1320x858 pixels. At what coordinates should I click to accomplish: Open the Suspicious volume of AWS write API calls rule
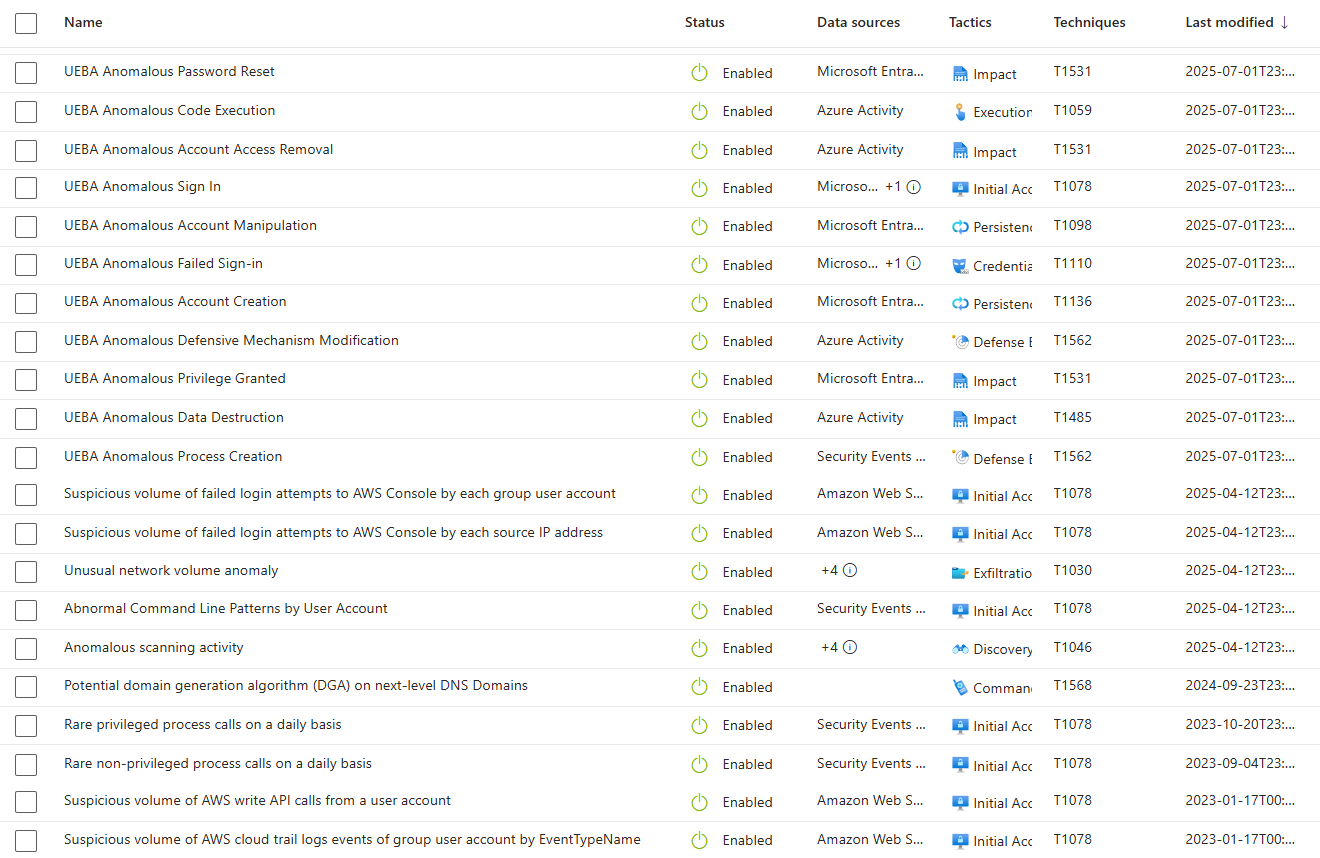coord(257,801)
